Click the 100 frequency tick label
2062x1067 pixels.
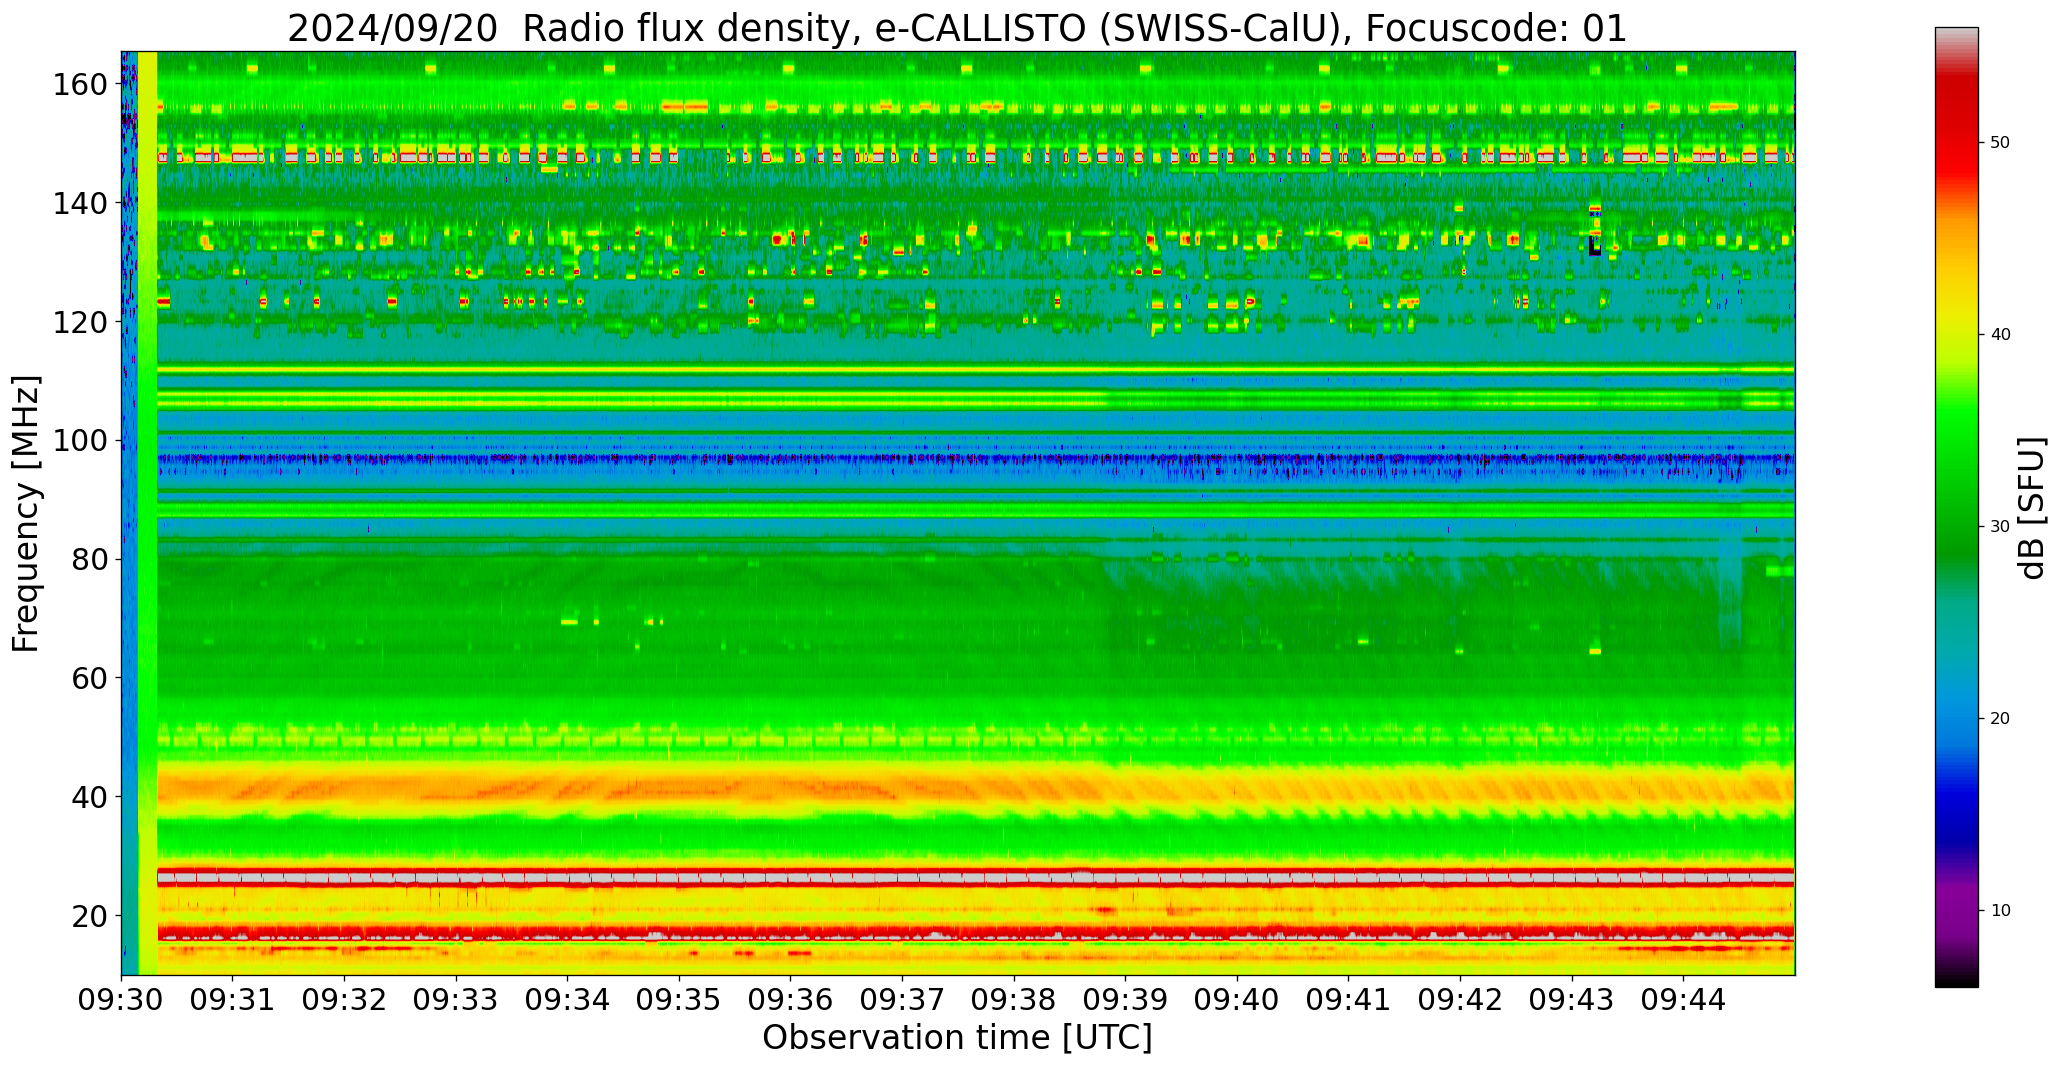click(80, 441)
